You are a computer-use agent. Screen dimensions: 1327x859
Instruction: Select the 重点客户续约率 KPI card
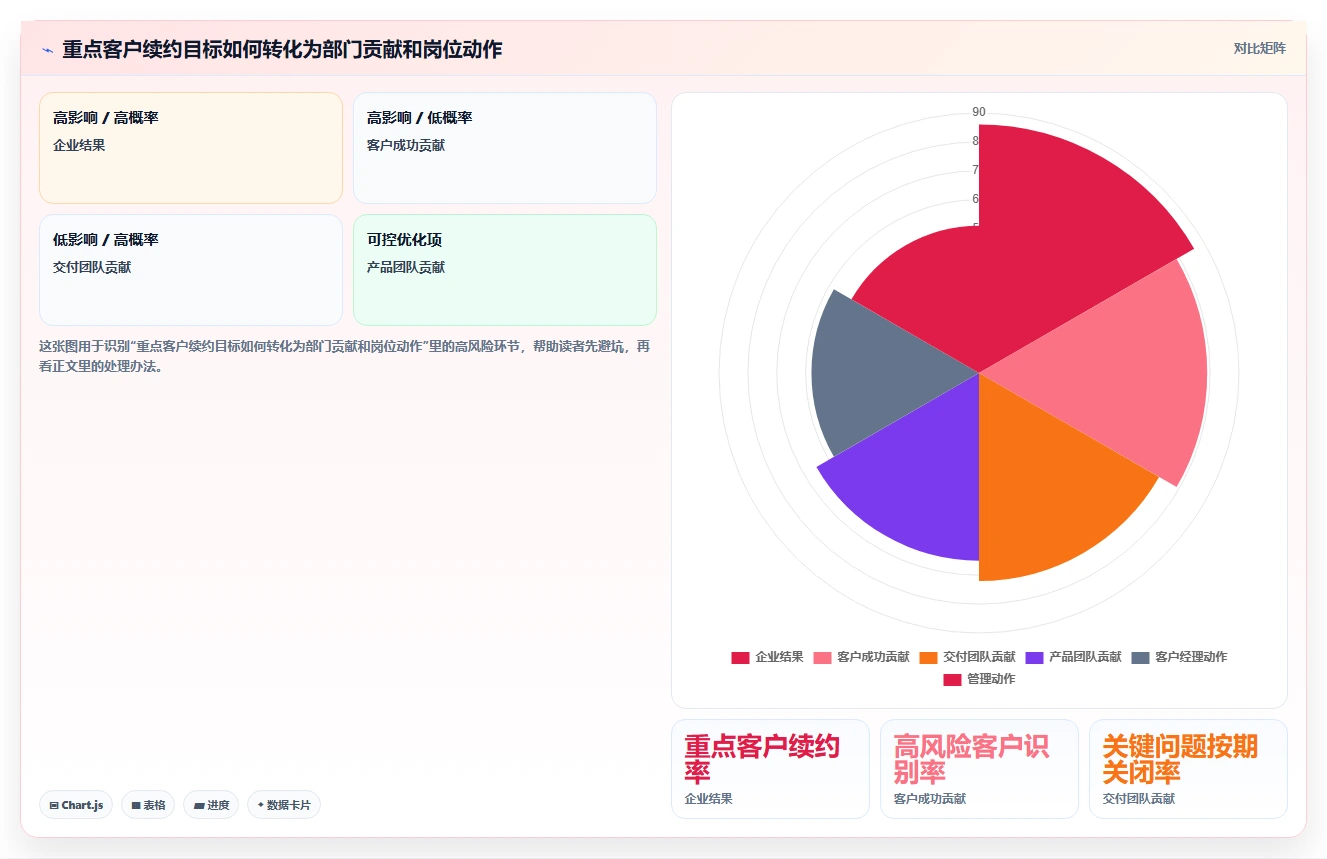click(x=771, y=769)
